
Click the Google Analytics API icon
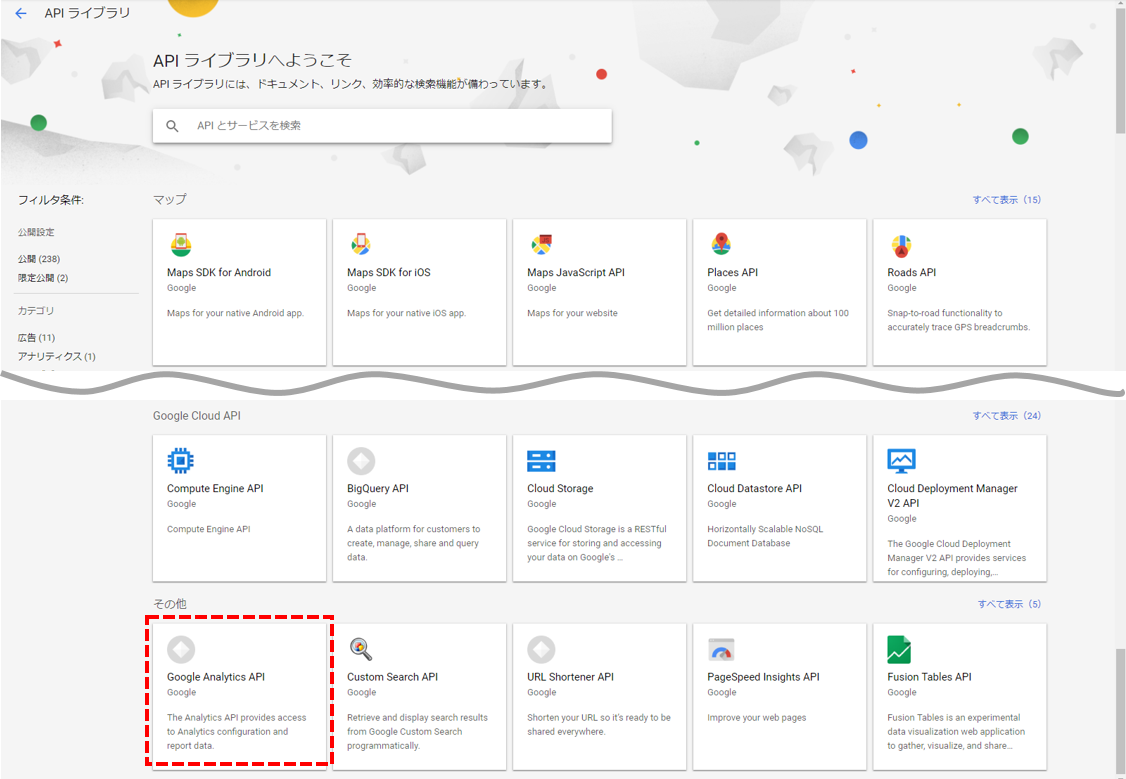181,649
